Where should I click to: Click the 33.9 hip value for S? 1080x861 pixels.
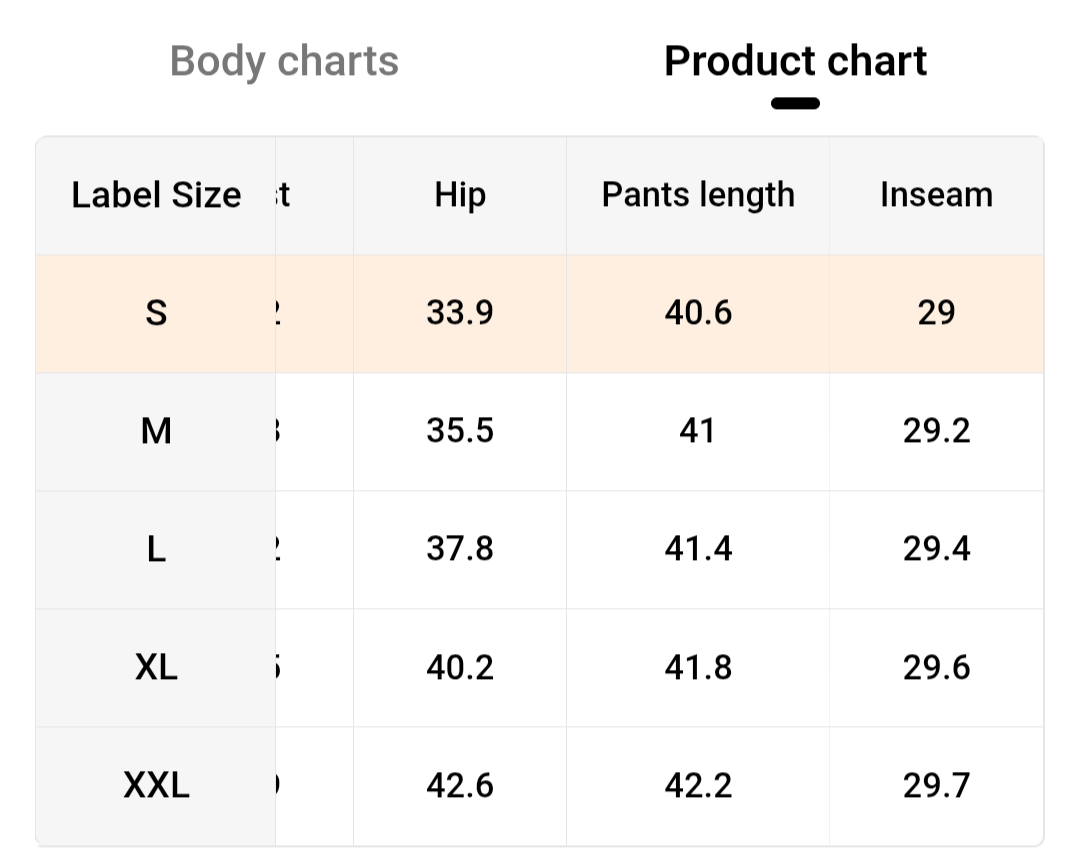[x=460, y=313]
